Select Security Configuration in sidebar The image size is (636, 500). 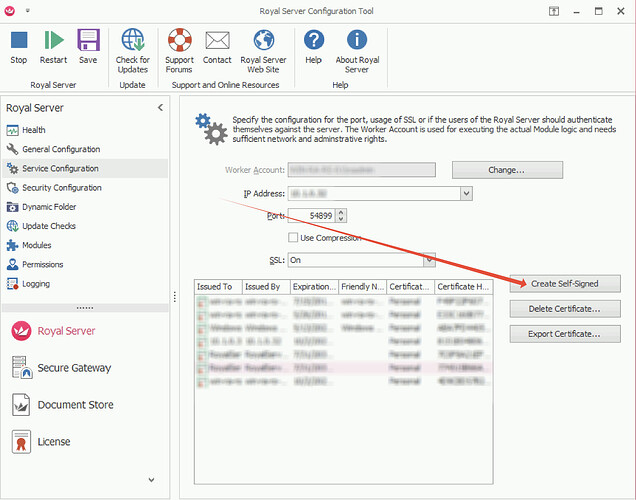tap(62, 188)
